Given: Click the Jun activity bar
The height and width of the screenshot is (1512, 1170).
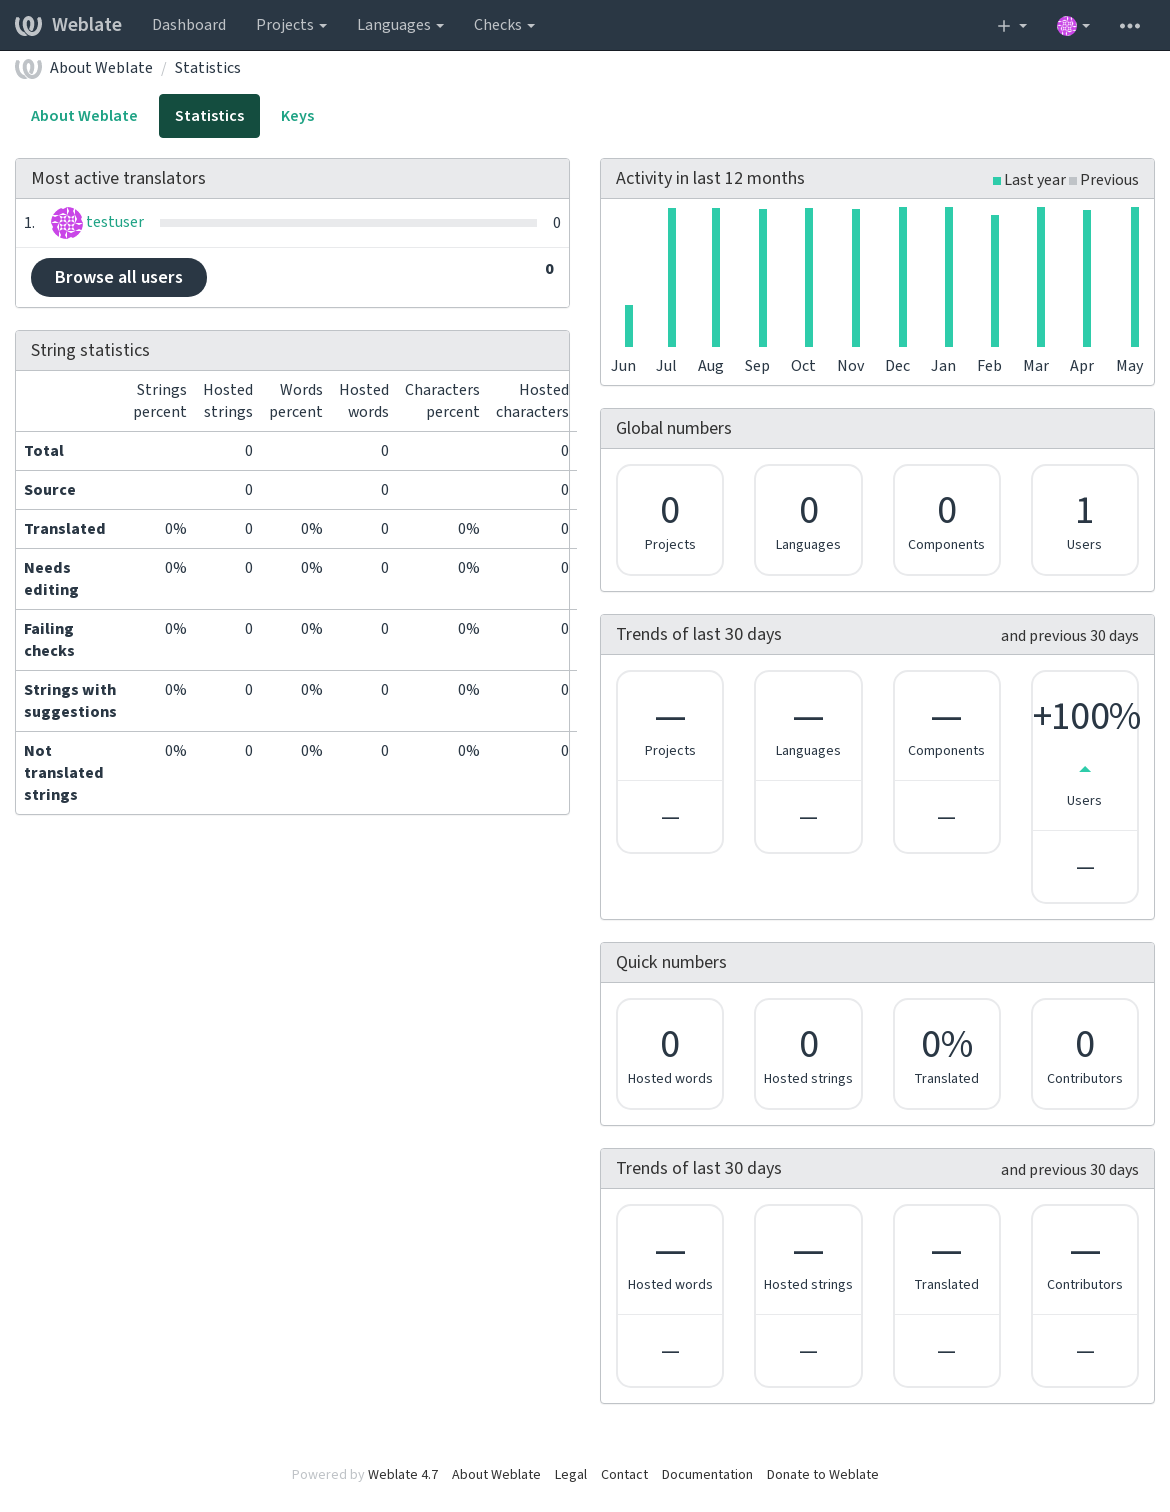Looking at the screenshot, I should coord(629,326).
